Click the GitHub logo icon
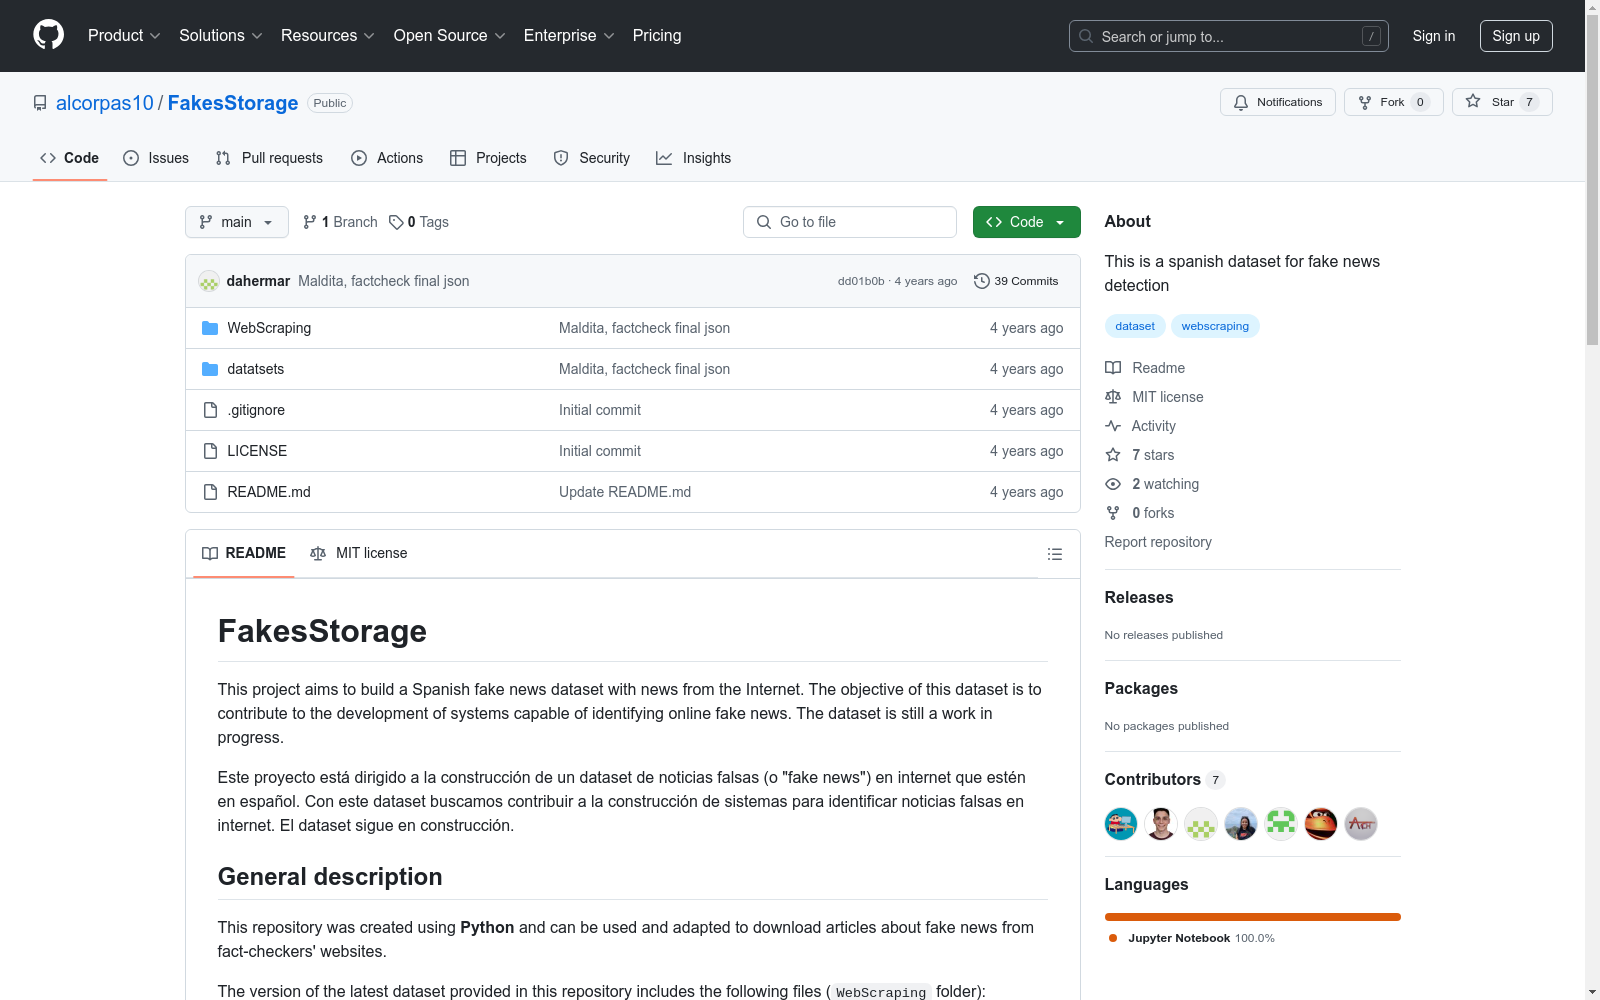Viewport: 1600px width, 1000px height. click(48, 35)
